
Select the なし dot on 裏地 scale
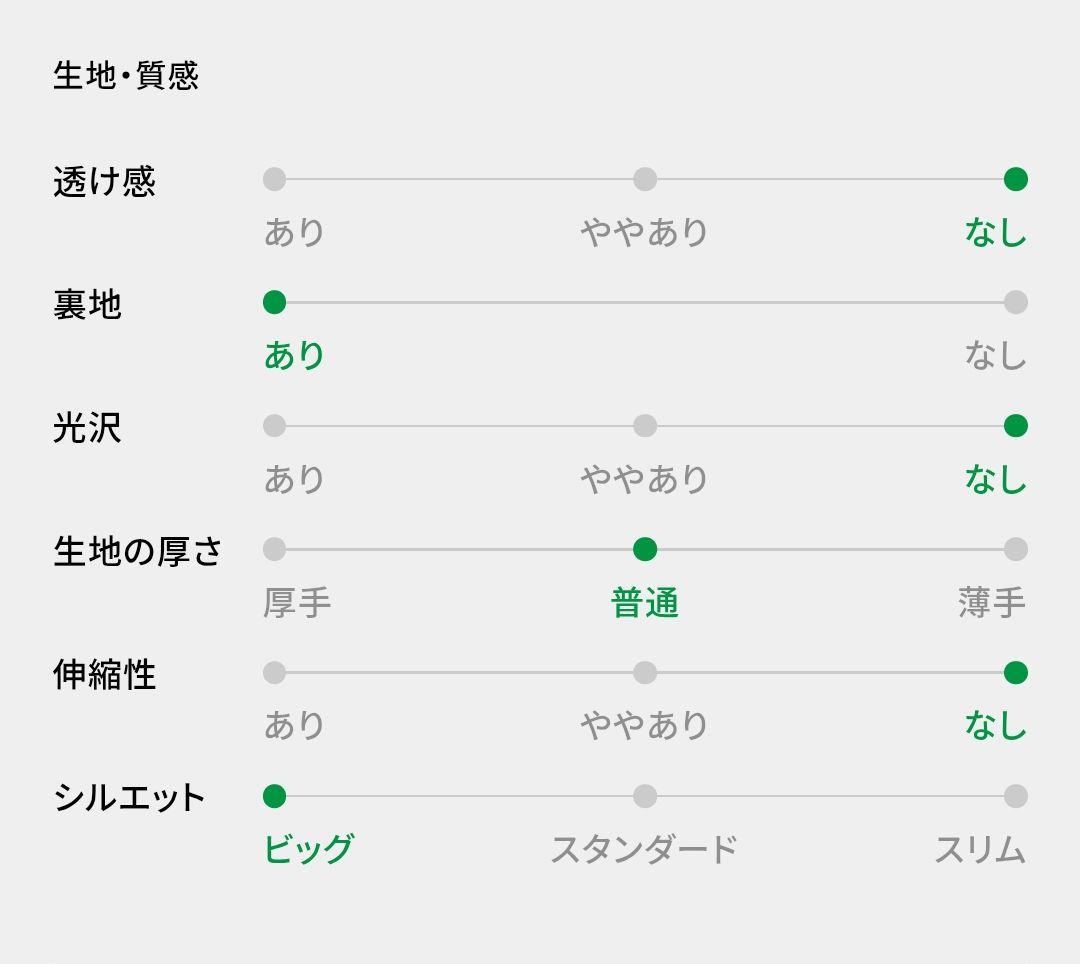pyautogui.click(x=1016, y=303)
